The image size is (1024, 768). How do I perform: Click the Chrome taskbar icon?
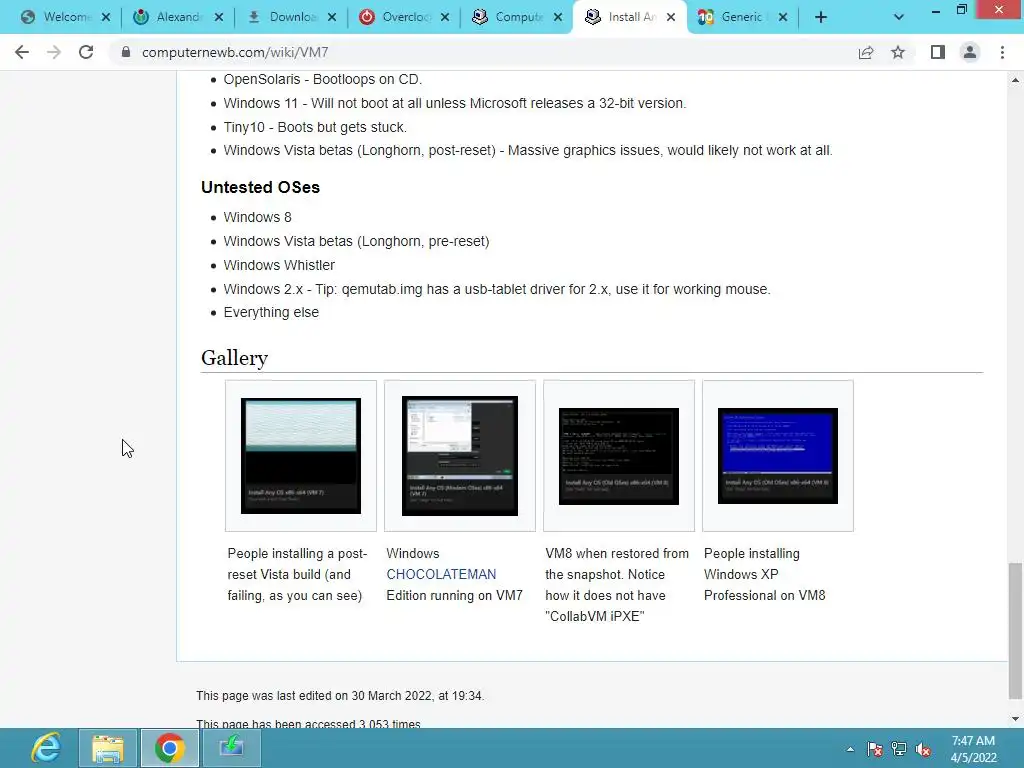(169, 748)
